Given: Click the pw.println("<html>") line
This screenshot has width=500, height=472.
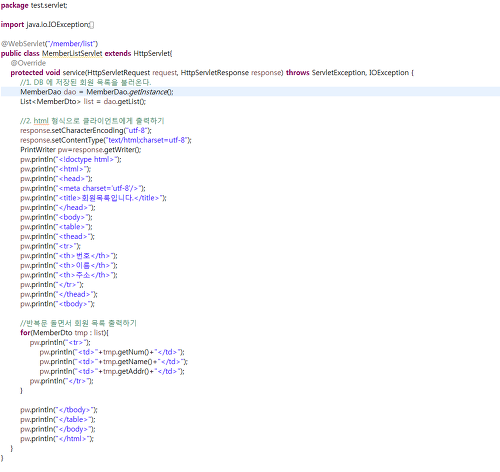Looking at the screenshot, I should coord(56,169).
